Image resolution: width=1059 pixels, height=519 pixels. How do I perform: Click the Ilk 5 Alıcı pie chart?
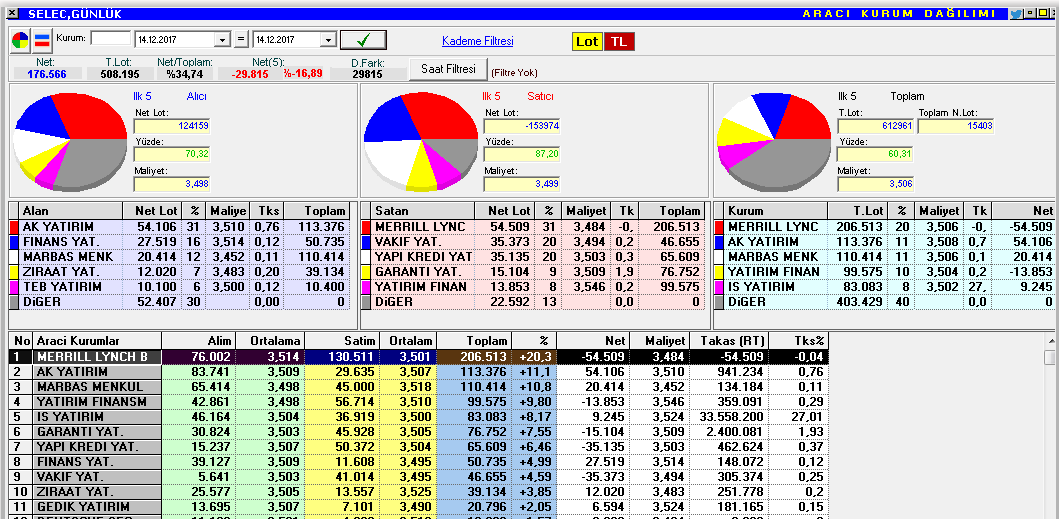point(70,141)
